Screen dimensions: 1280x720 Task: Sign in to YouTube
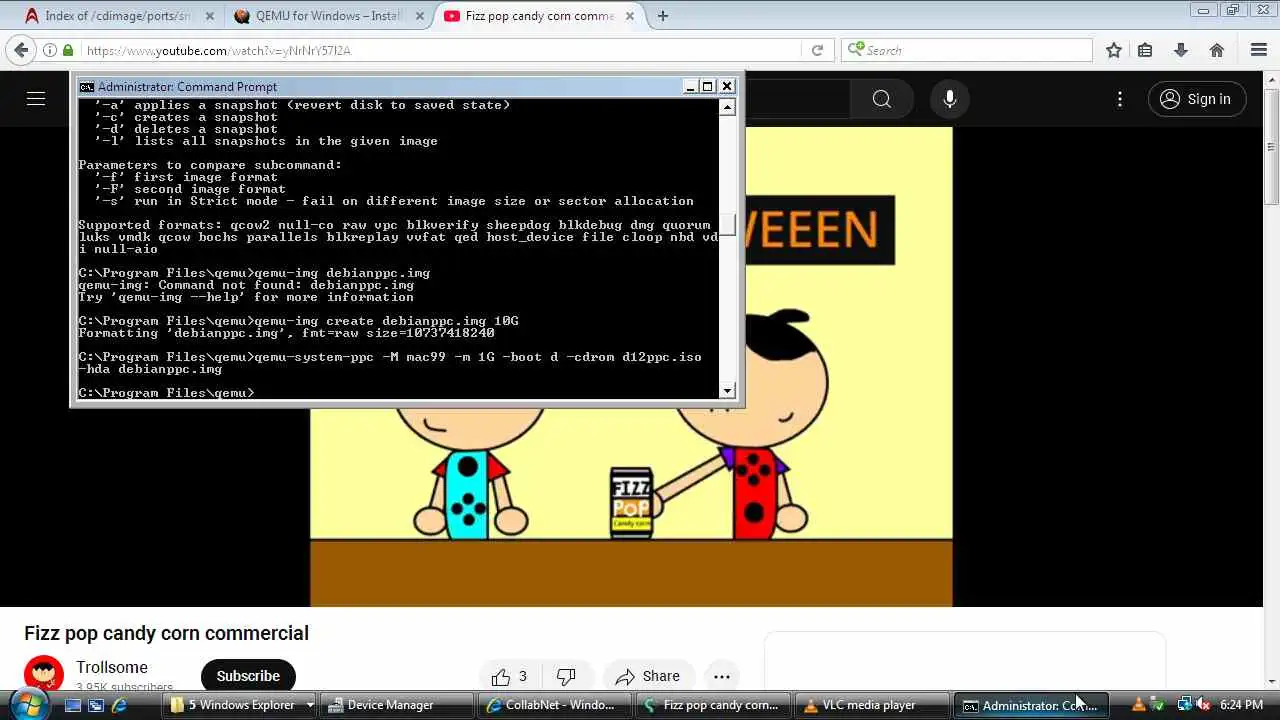coord(1196,99)
